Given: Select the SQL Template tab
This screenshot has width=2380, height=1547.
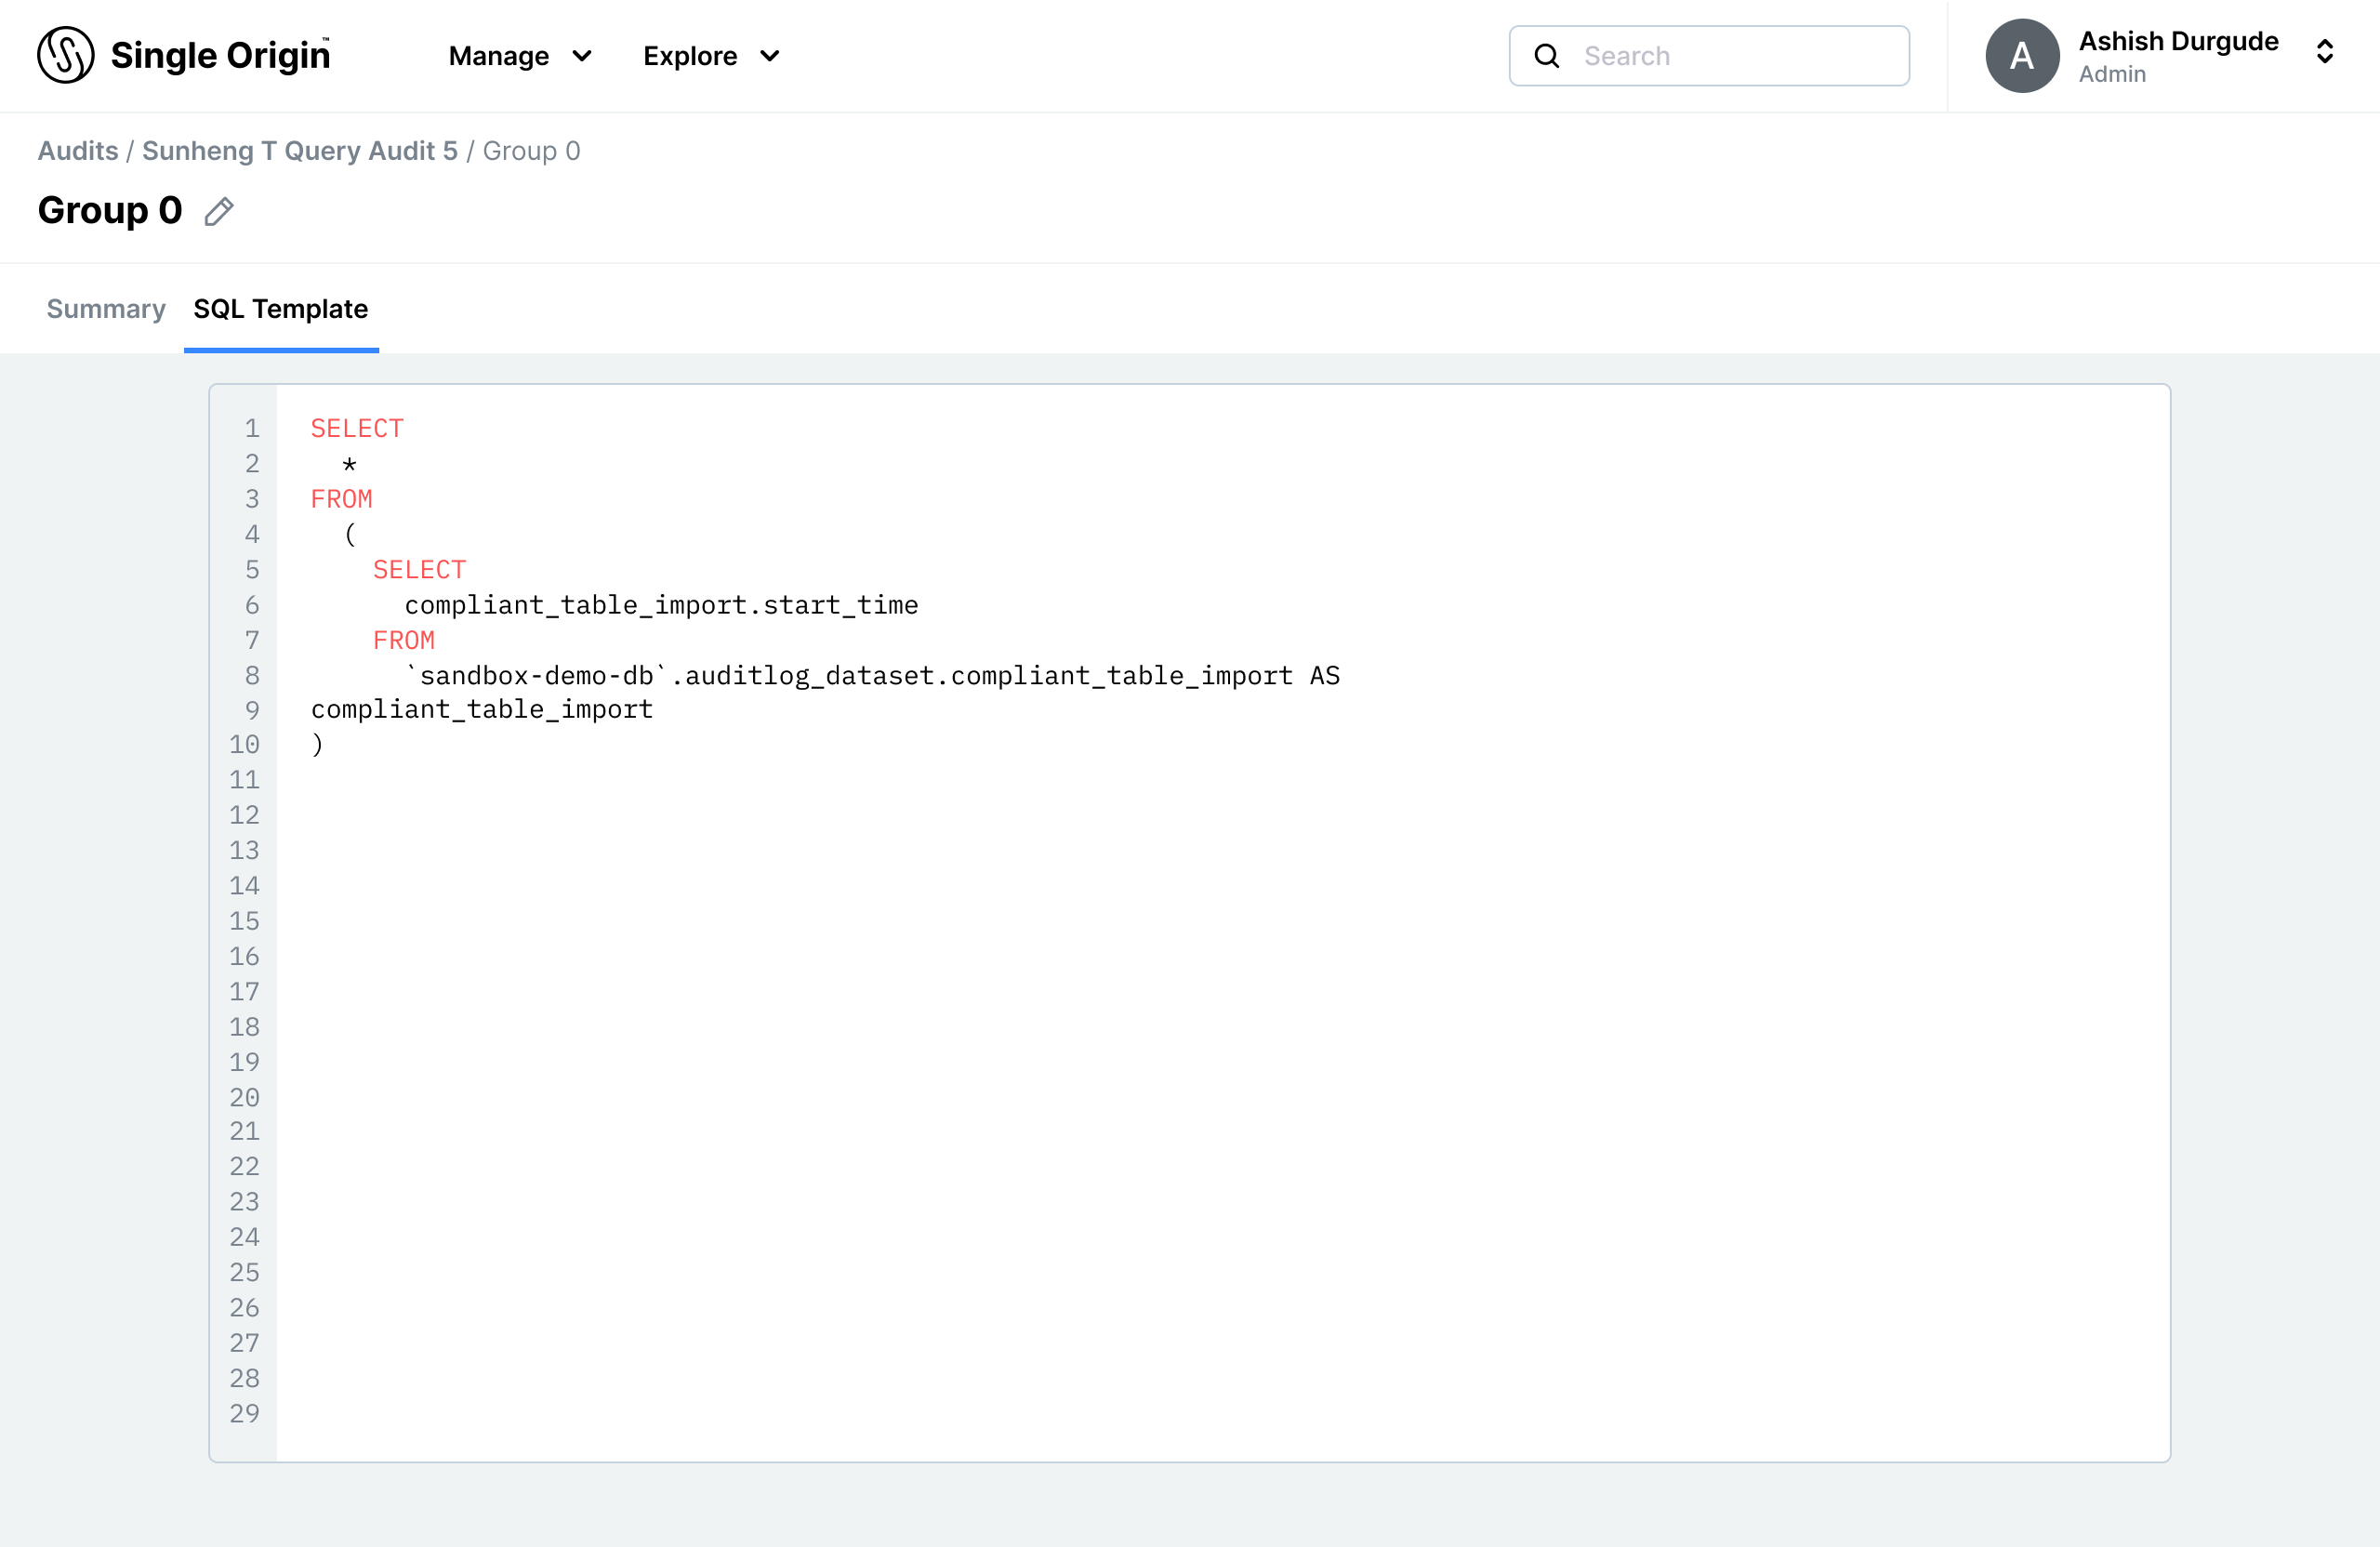Looking at the screenshot, I should [281, 309].
